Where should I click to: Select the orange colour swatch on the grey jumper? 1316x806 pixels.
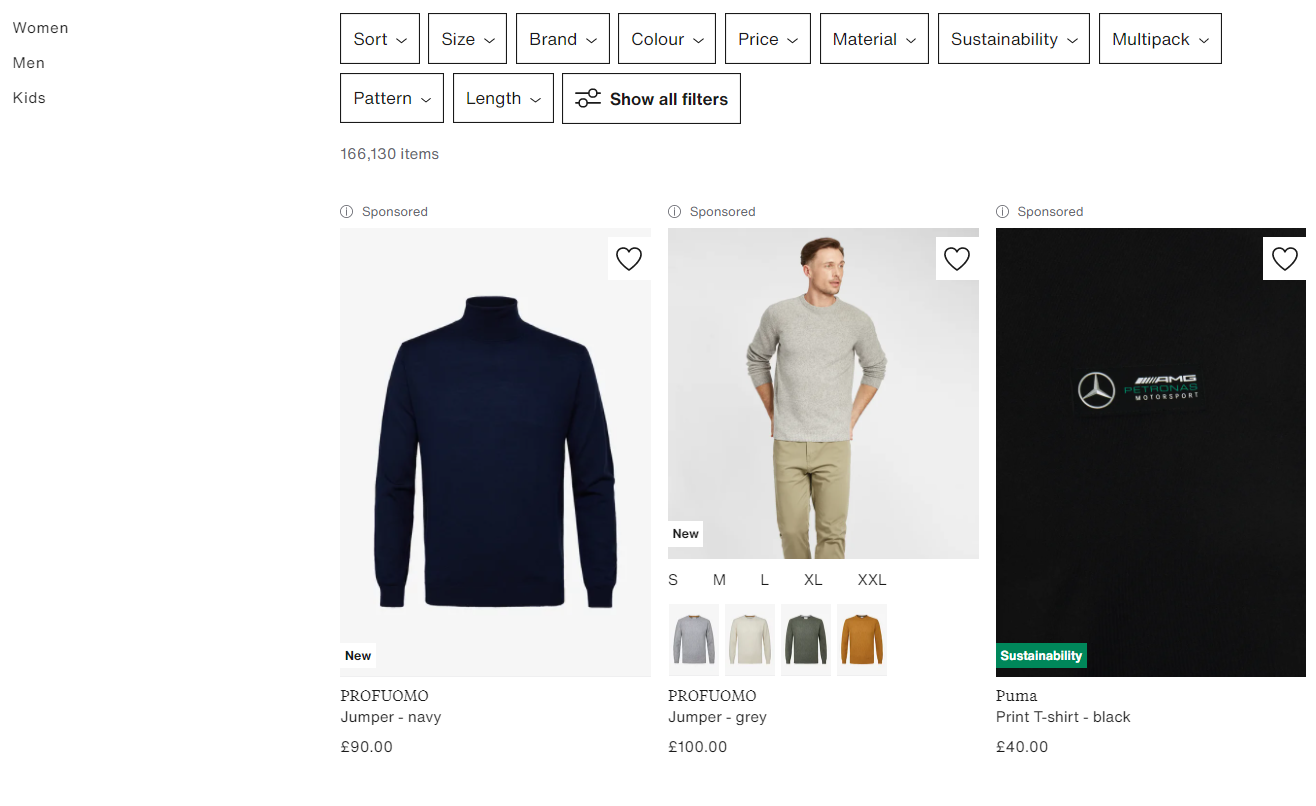[861, 639]
